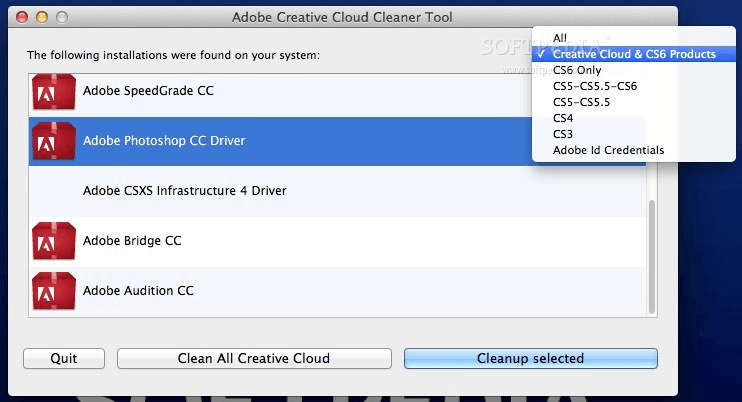
Task: Select the CS5-CS5.5 option
Action: pos(581,102)
